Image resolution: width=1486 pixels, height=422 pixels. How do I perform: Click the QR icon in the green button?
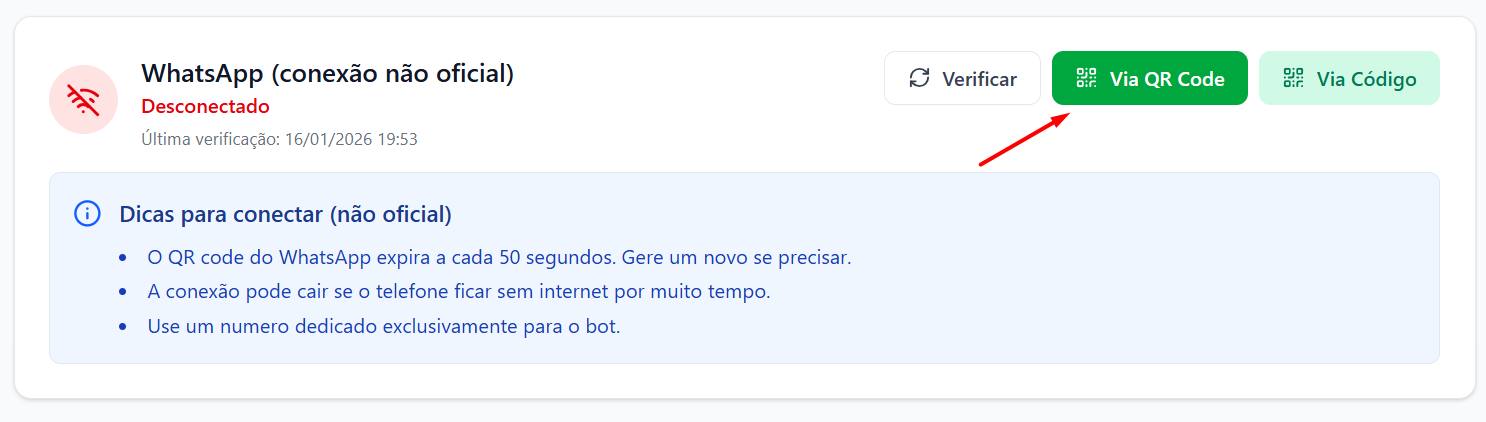point(1086,78)
